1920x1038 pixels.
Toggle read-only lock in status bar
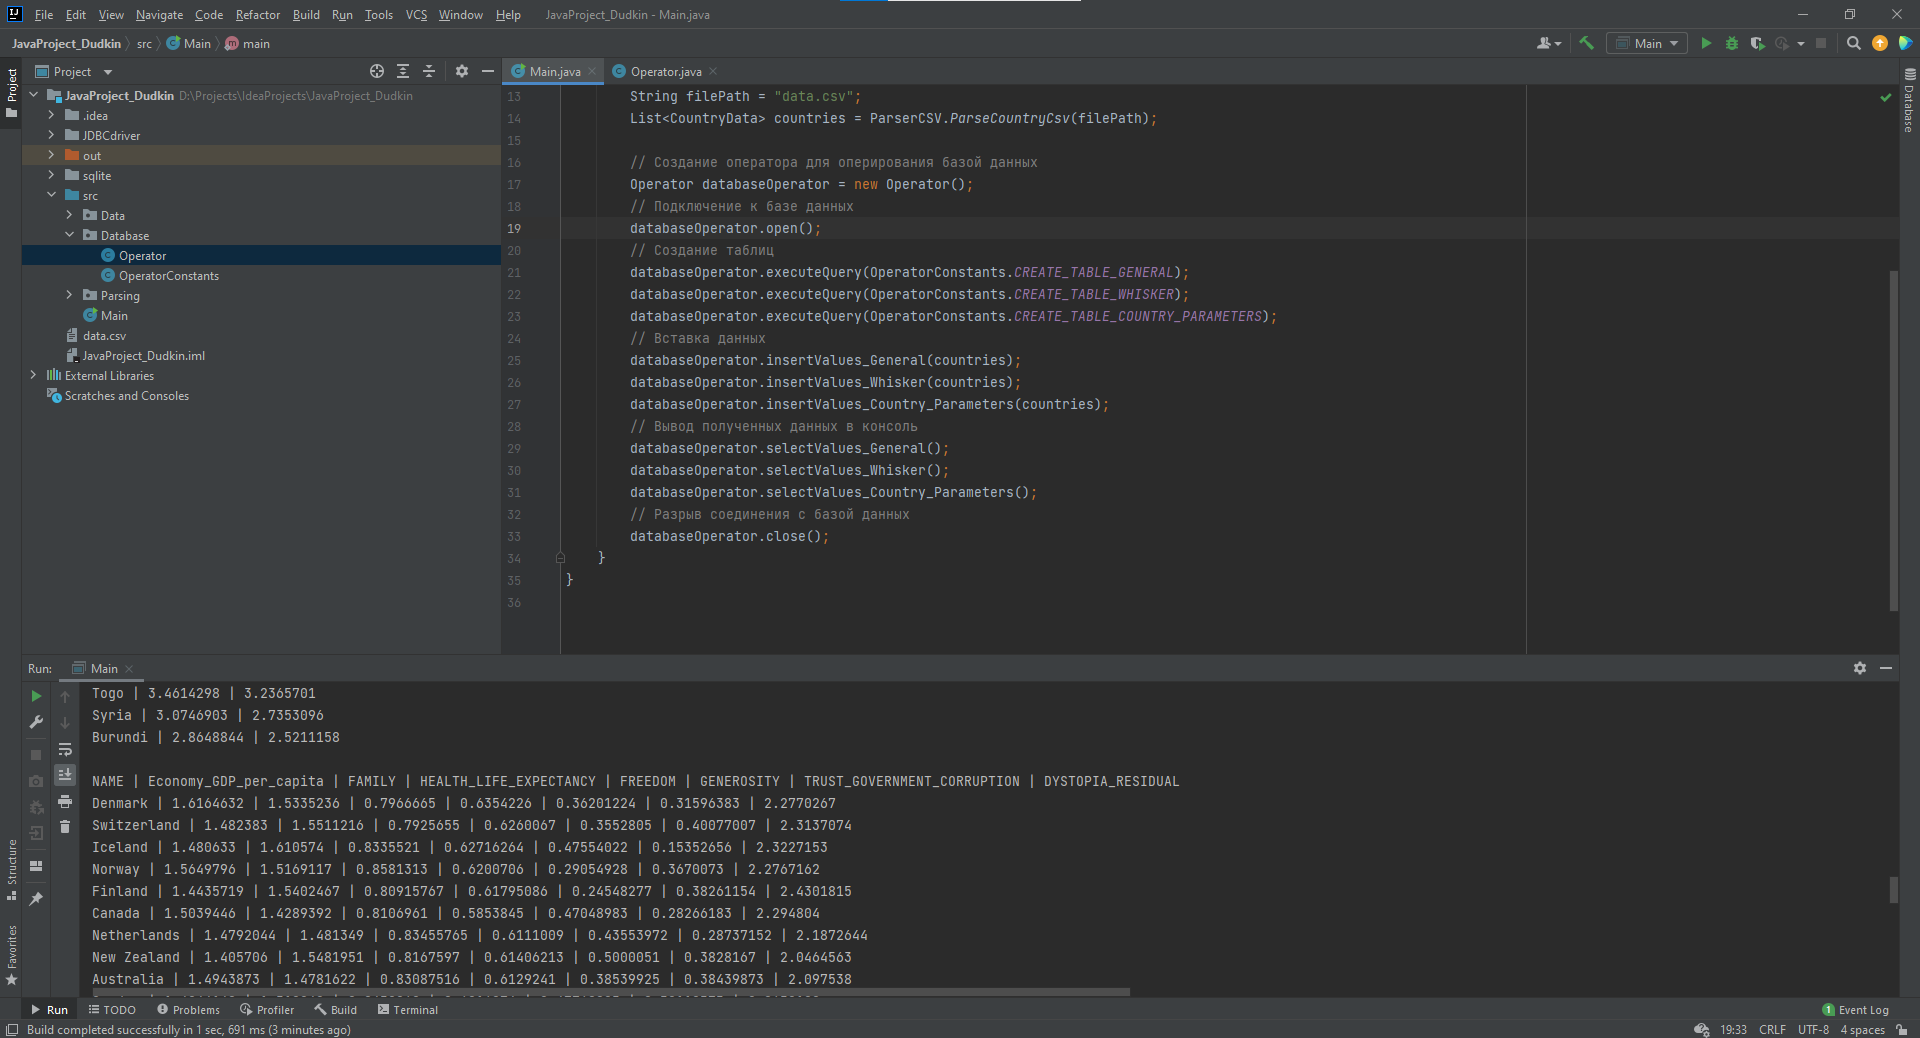tap(1901, 1029)
